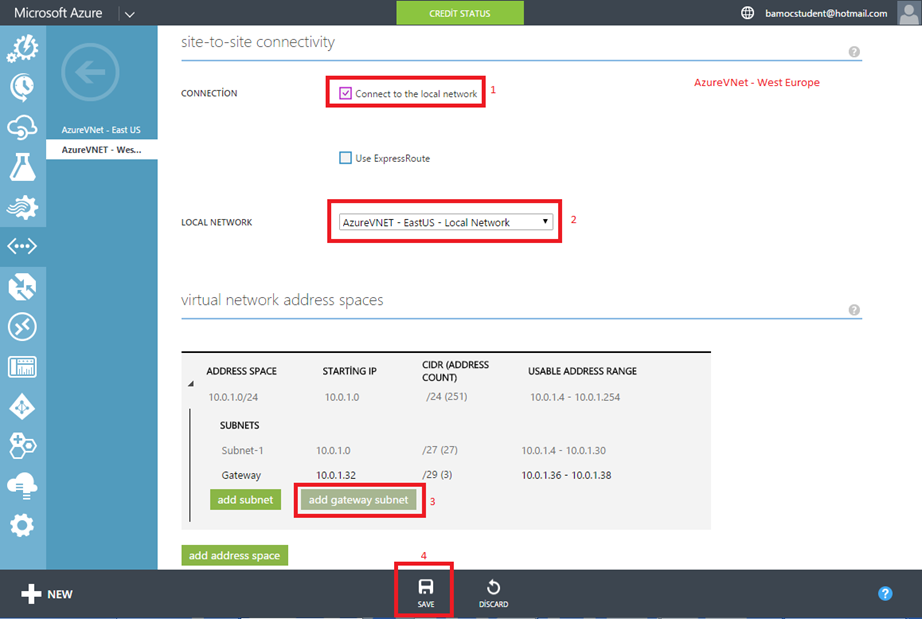Collapse the 10.0.1.0/24 address space row
The width and height of the screenshot is (922, 619).
[x=191, y=384]
